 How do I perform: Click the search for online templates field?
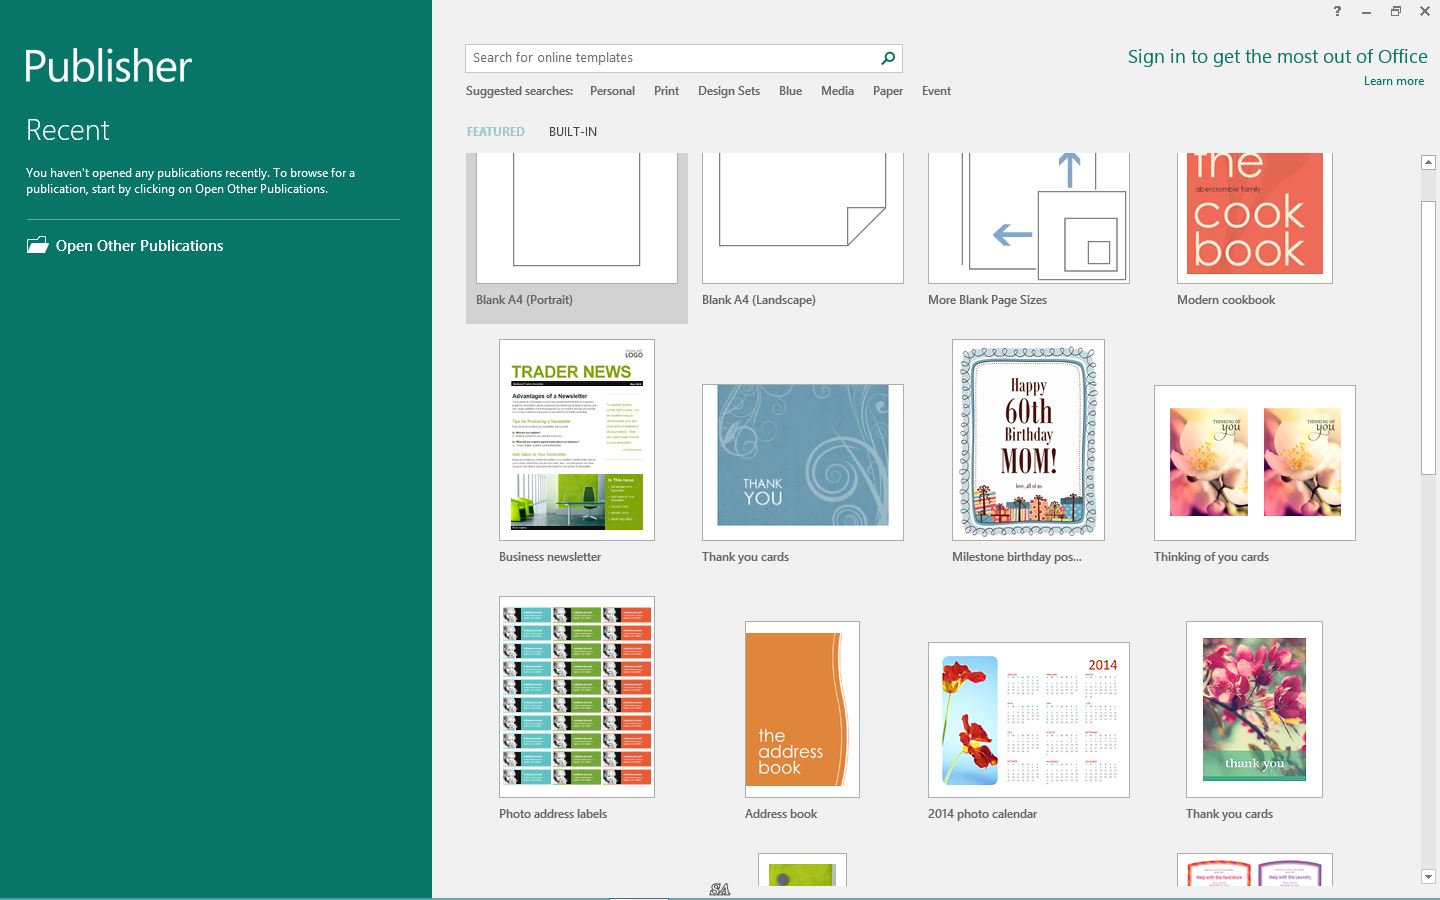click(670, 58)
